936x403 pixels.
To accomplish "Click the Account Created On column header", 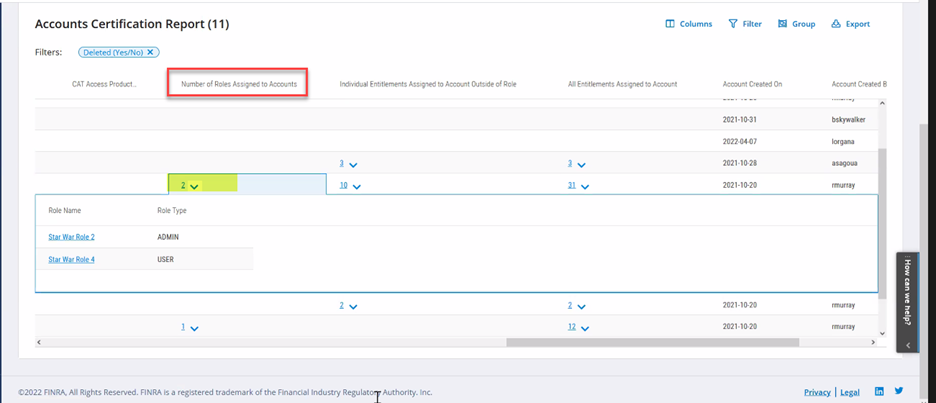I will click(752, 84).
